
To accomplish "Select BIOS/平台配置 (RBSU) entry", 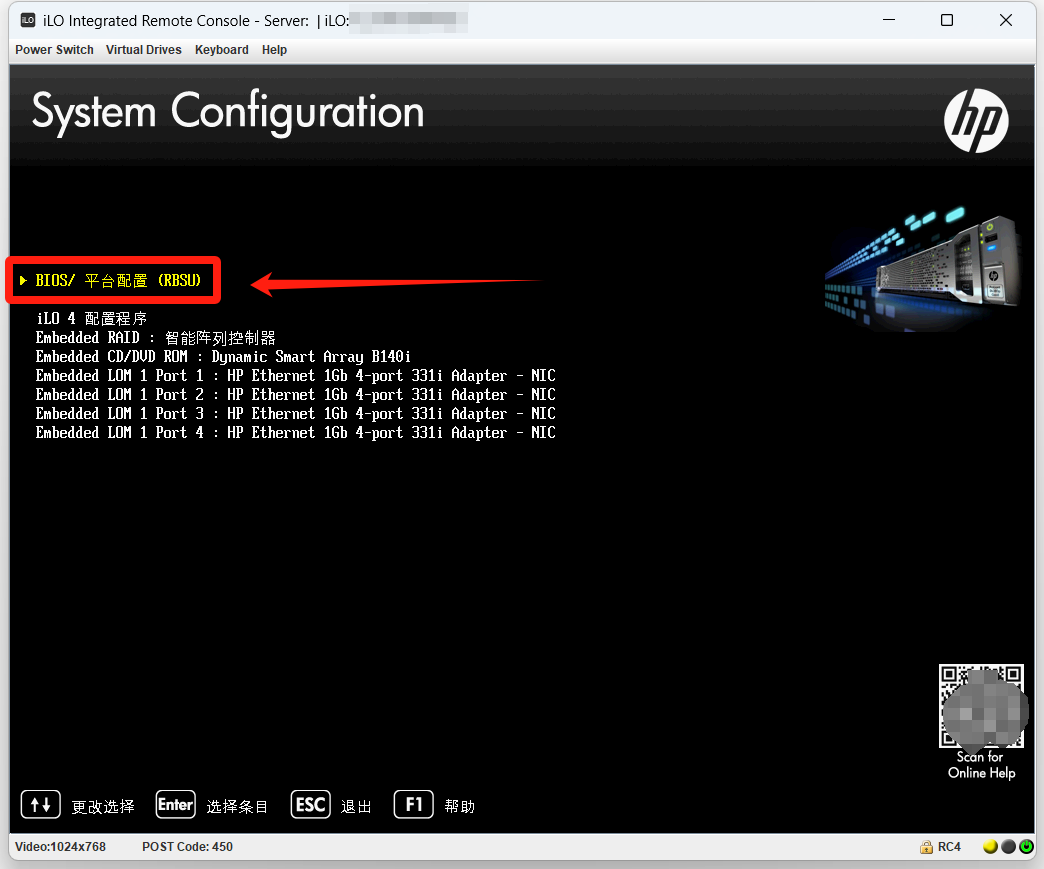I will click(x=118, y=281).
